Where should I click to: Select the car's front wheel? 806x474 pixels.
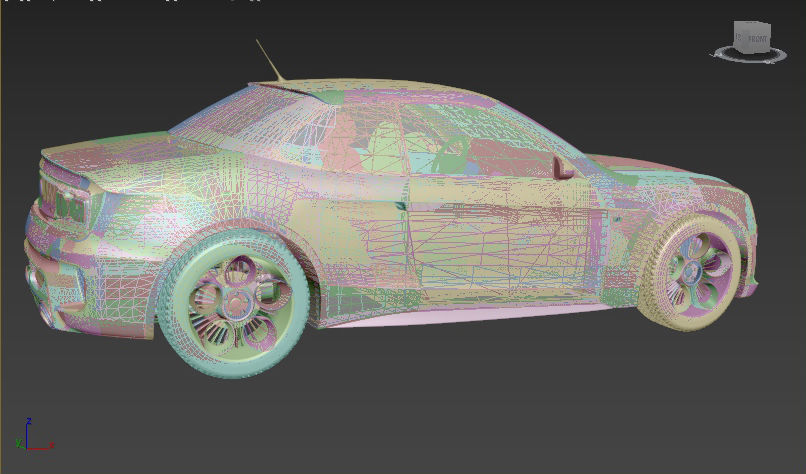[689, 274]
